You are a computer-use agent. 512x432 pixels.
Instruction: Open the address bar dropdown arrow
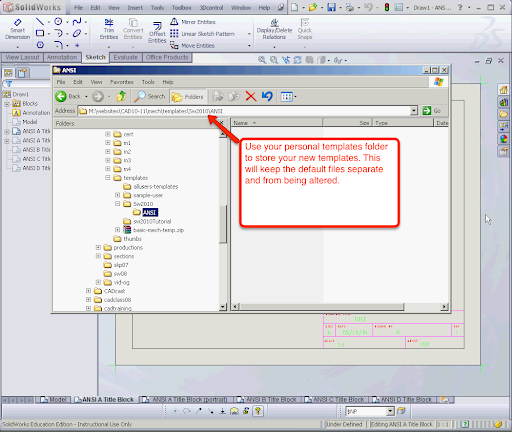414,111
